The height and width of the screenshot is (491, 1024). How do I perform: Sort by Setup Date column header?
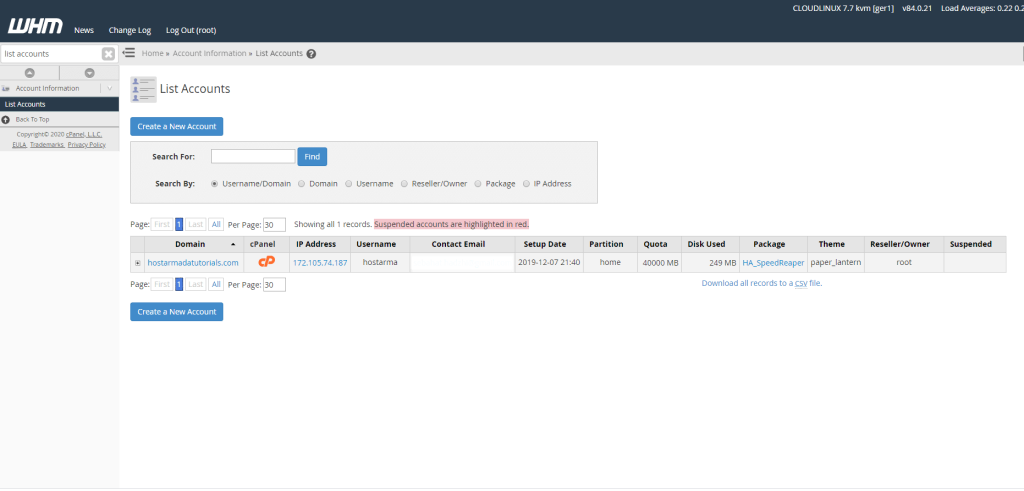[545, 244]
